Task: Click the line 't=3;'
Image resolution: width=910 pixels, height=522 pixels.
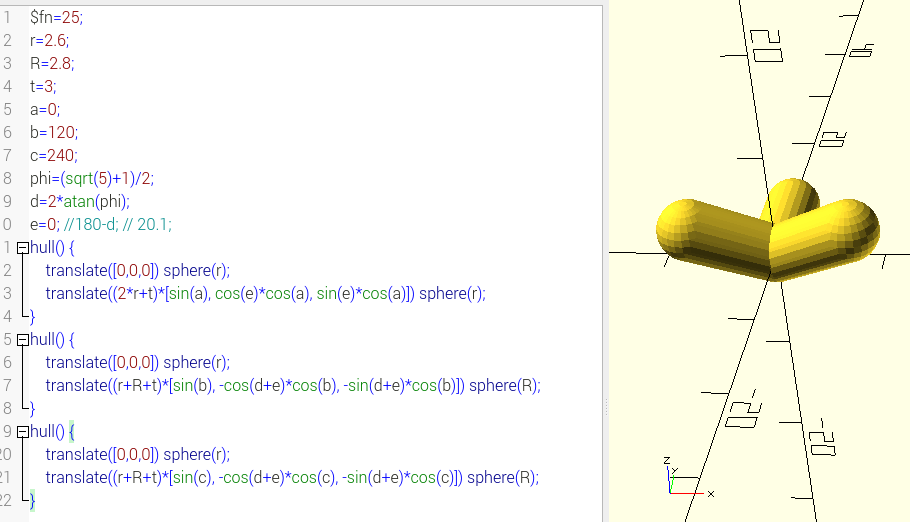Action: [43, 87]
